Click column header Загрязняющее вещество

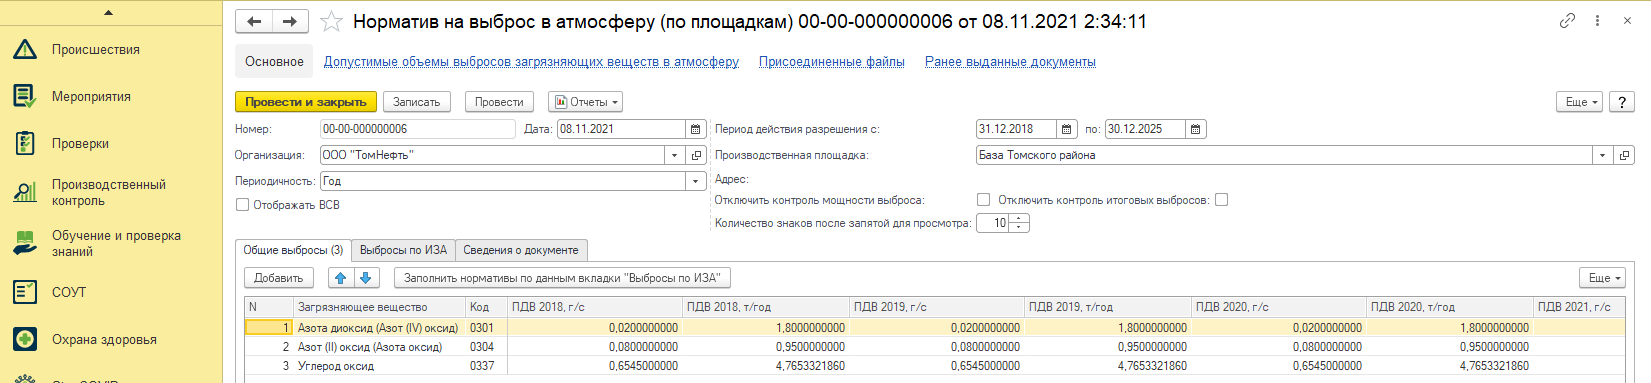click(379, 307)
